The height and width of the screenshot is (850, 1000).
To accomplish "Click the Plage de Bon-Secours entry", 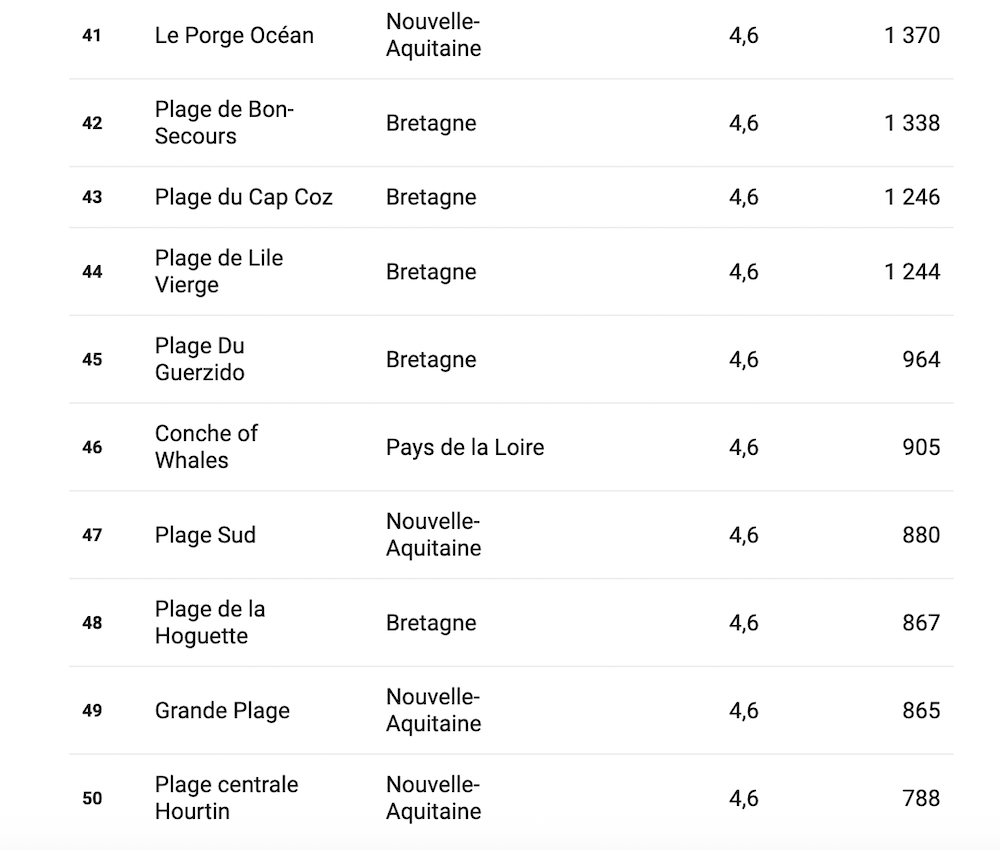I will click(224, 122).
